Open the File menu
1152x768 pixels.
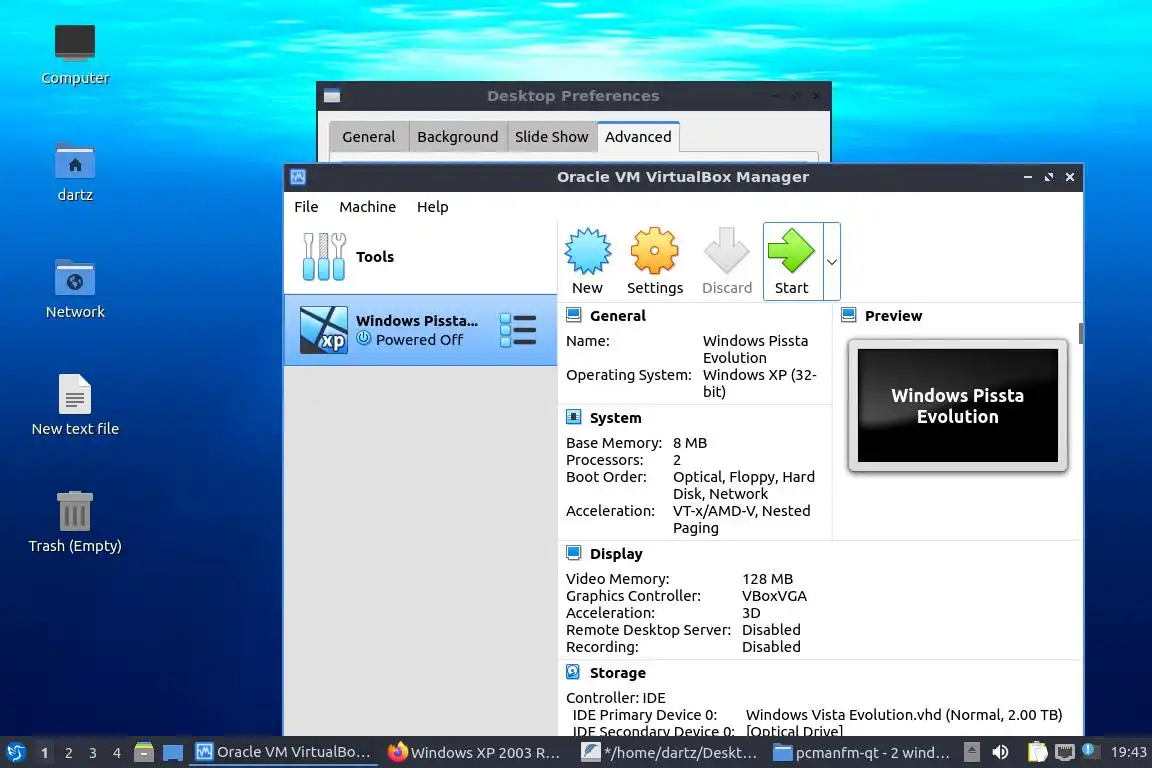click(x=306, y=207)
